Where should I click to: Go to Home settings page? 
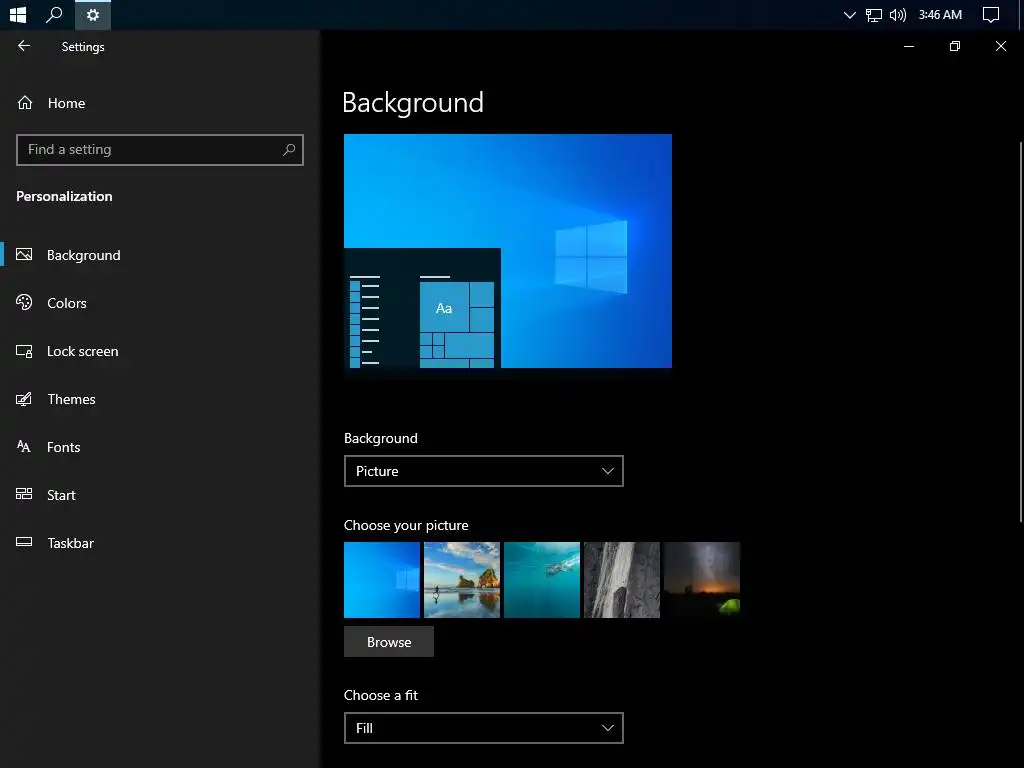pyautogui.click(x=66, y=103)
